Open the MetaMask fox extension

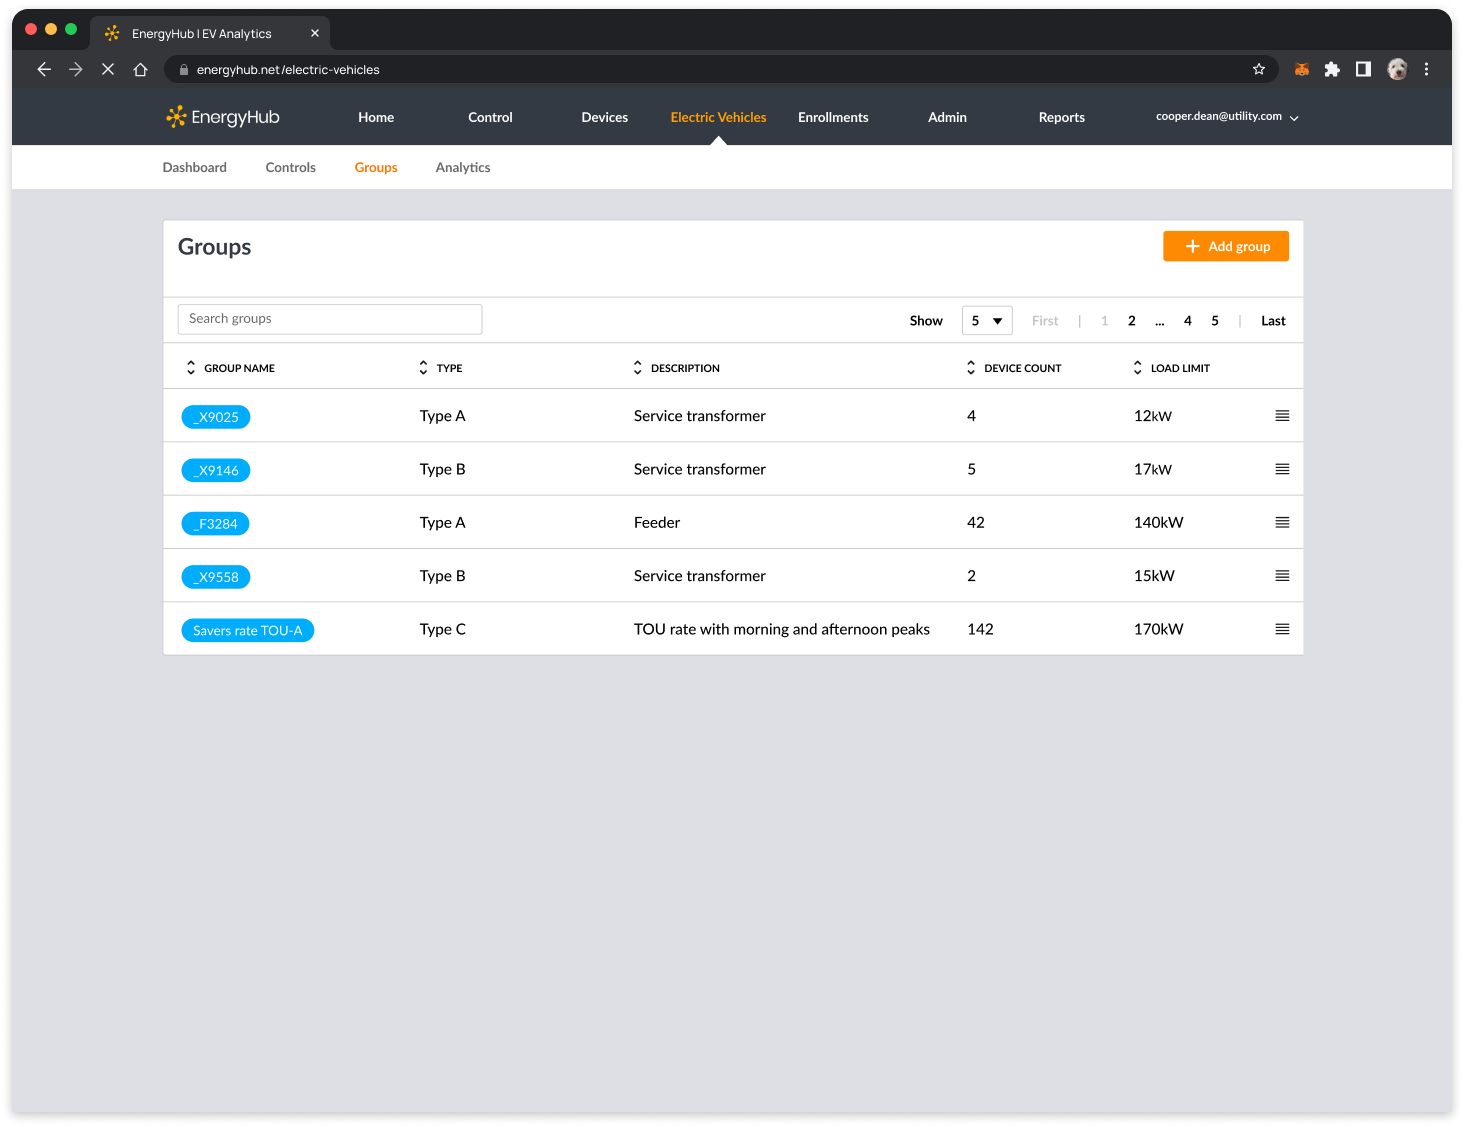coord(1301,69)
